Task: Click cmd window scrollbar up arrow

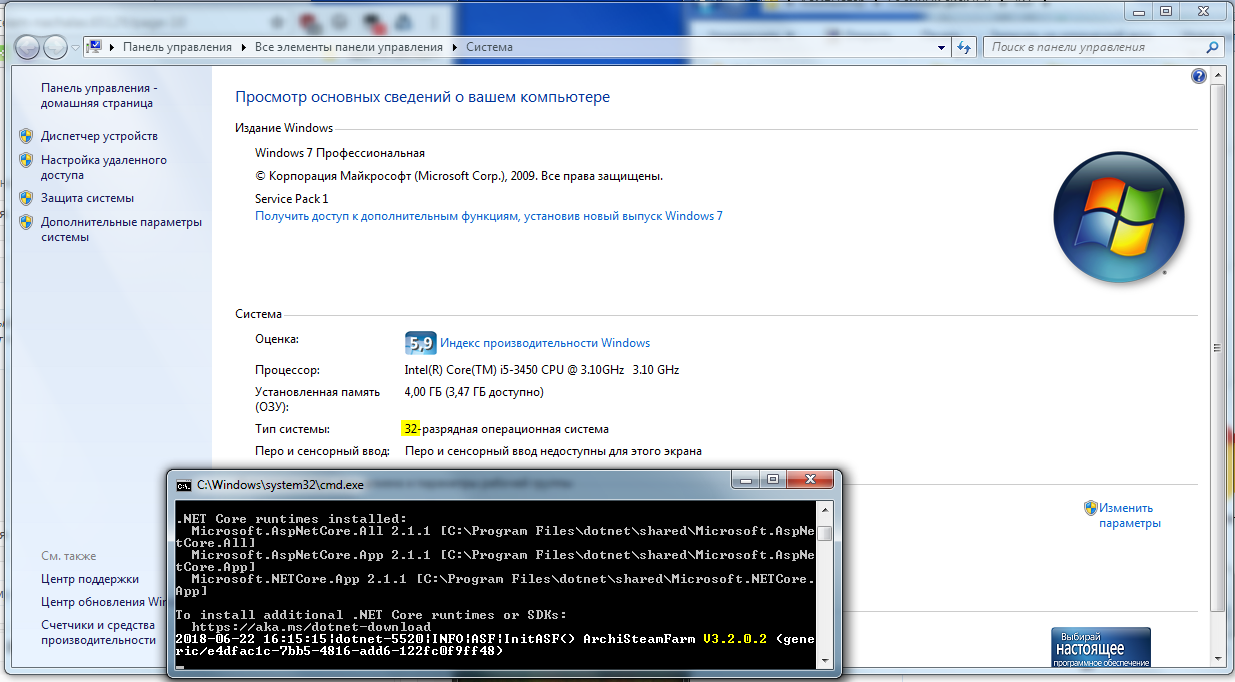Action: [824, 508]
